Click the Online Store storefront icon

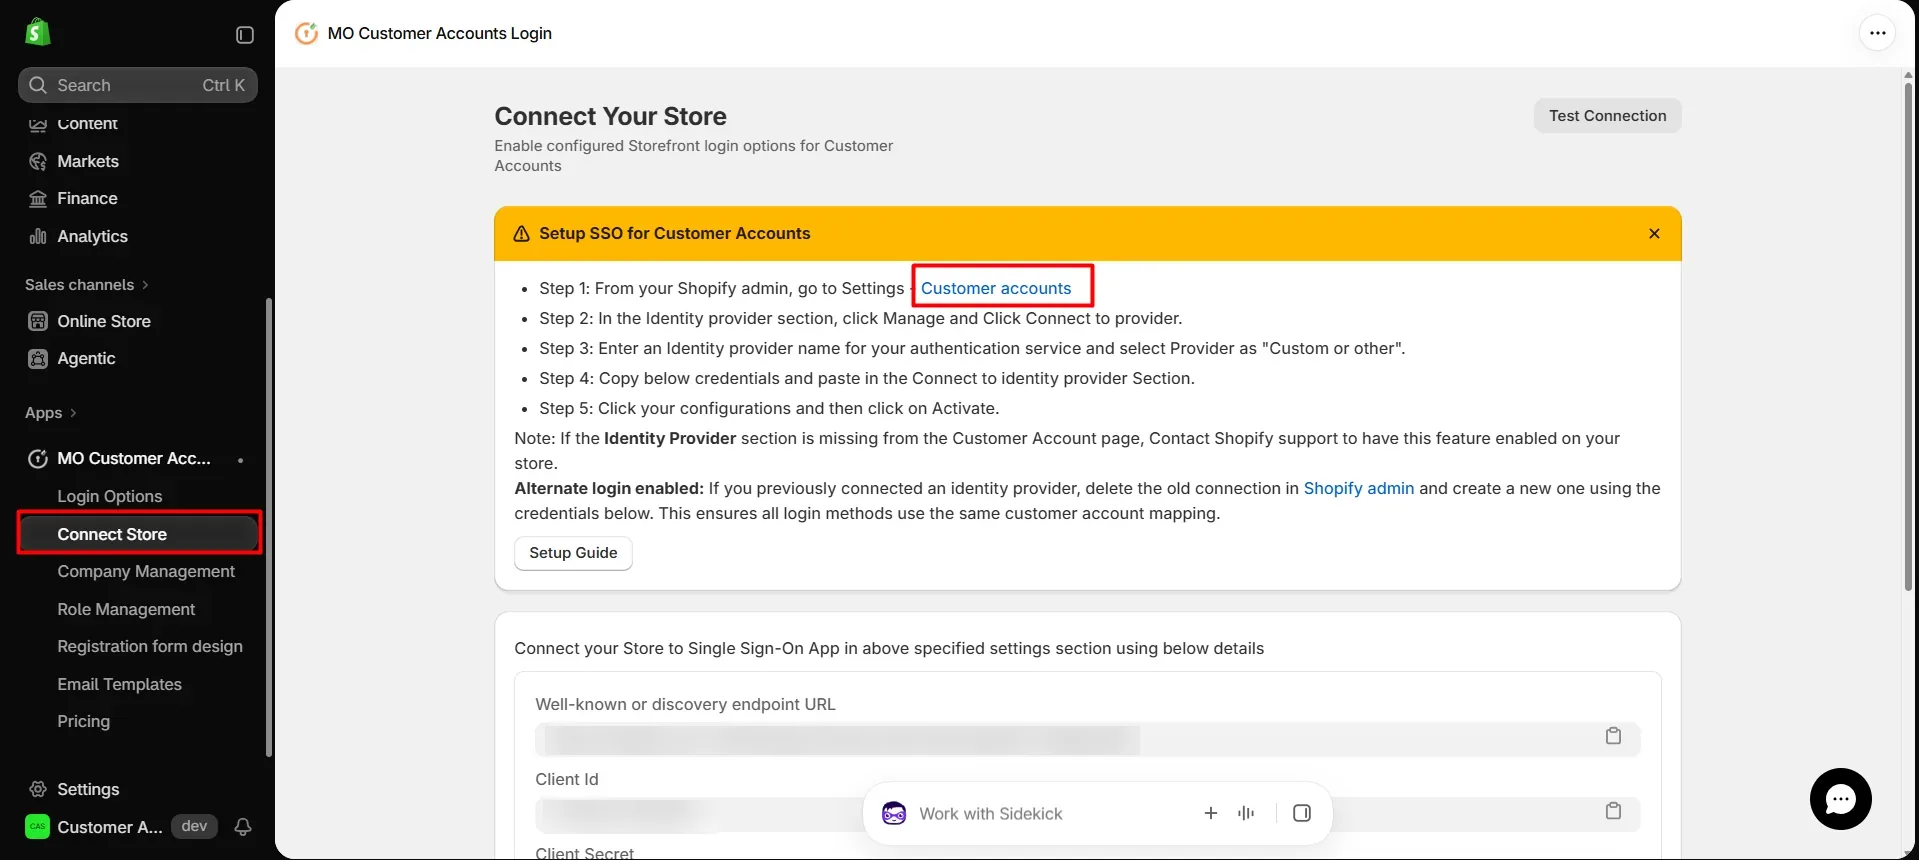tap(38, 321)
